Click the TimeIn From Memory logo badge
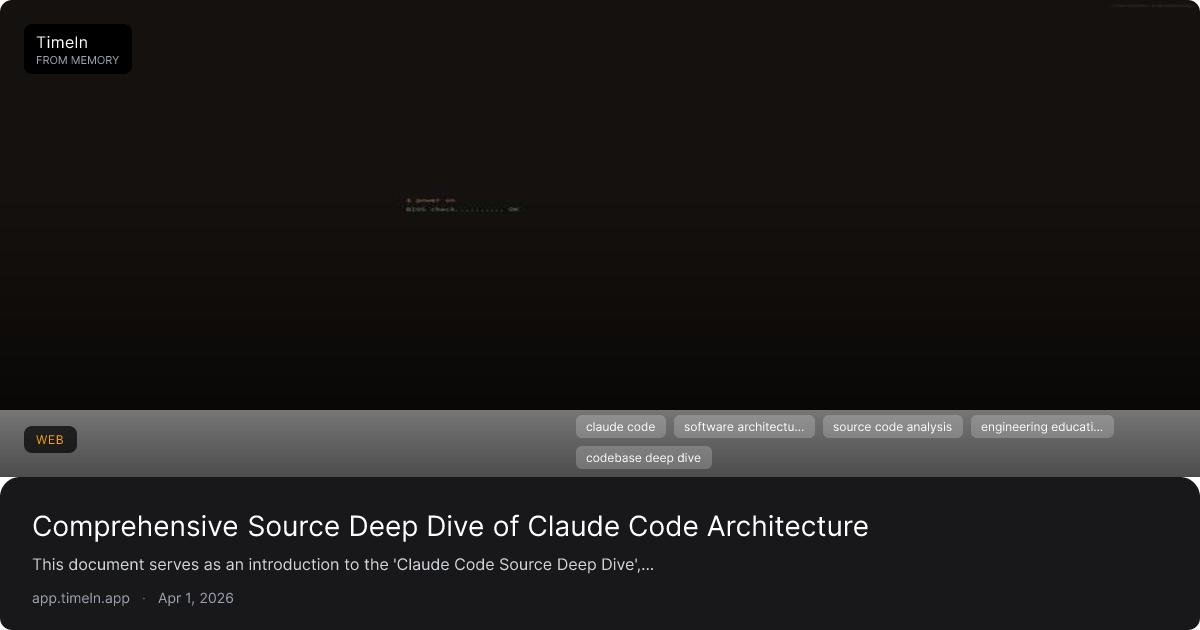 [78, 49]
